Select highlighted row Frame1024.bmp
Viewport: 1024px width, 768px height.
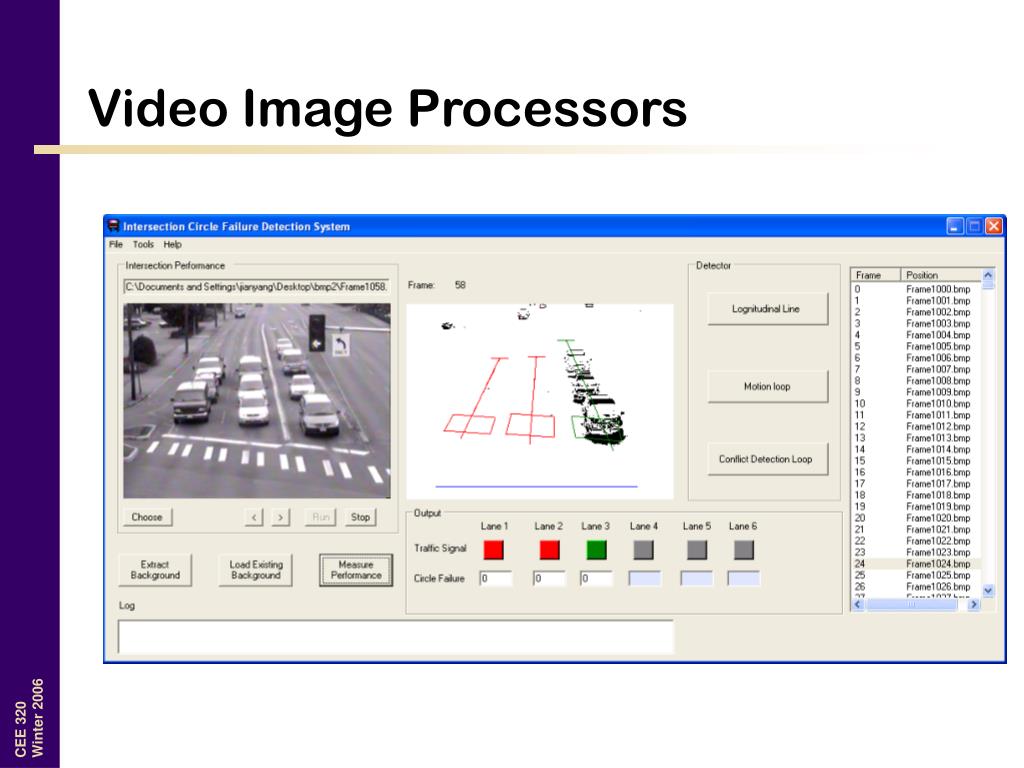tap(916, 563)
